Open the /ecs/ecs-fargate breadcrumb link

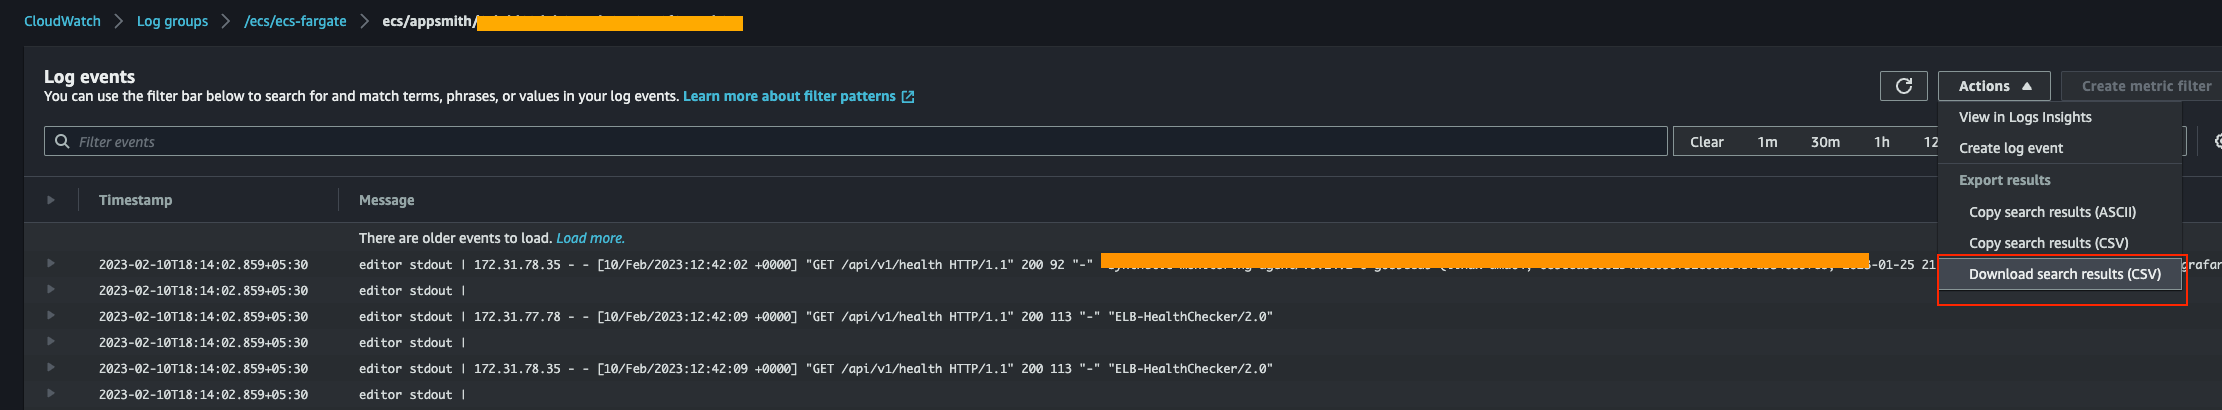point(295,21)
